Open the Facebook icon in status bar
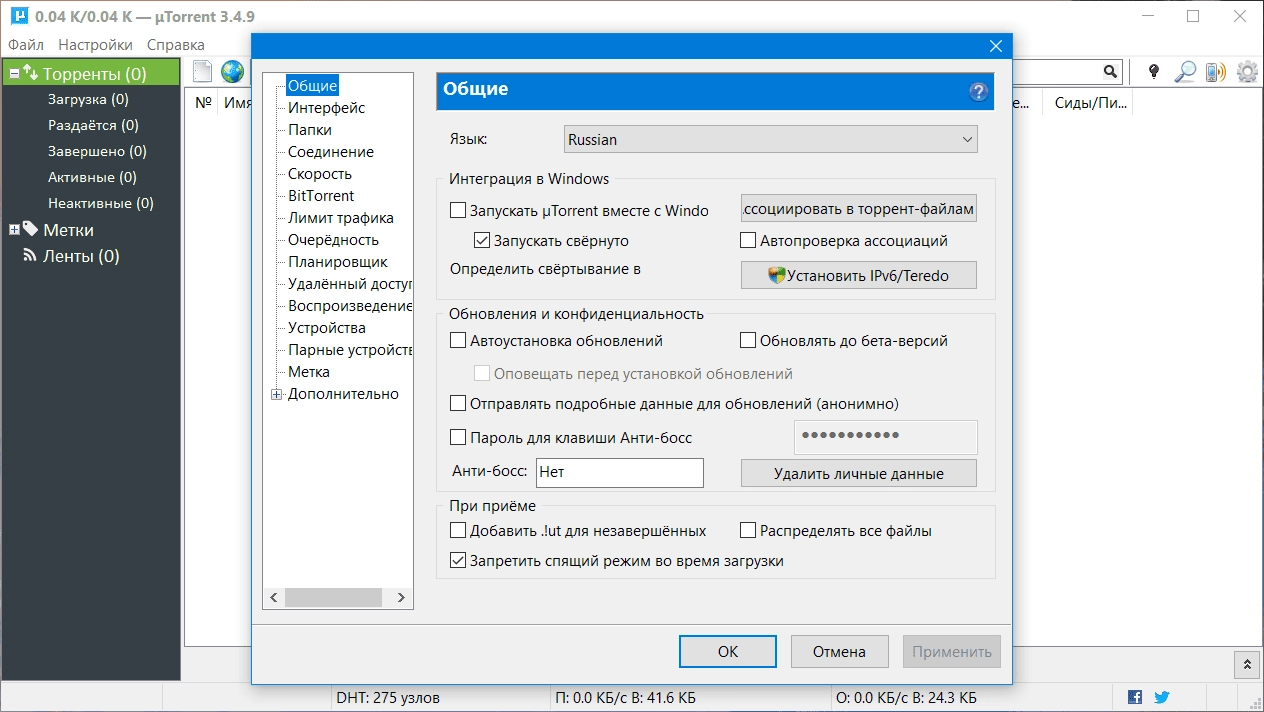The width and height of the screenshot is (1264, 712). (x=1135, y=697)
